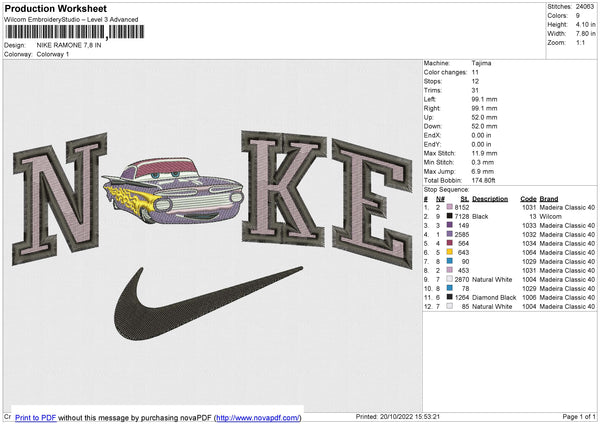The width and height of the screenshot is (600, 424).
Task: Click the Height value 4.10 in
Action: tap(585, 24)
